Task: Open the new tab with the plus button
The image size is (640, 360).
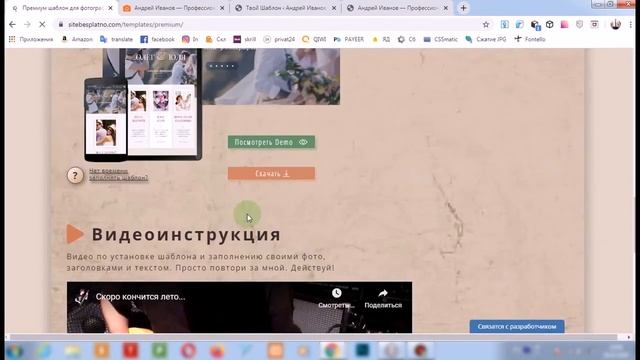Action: coord(463,8)
